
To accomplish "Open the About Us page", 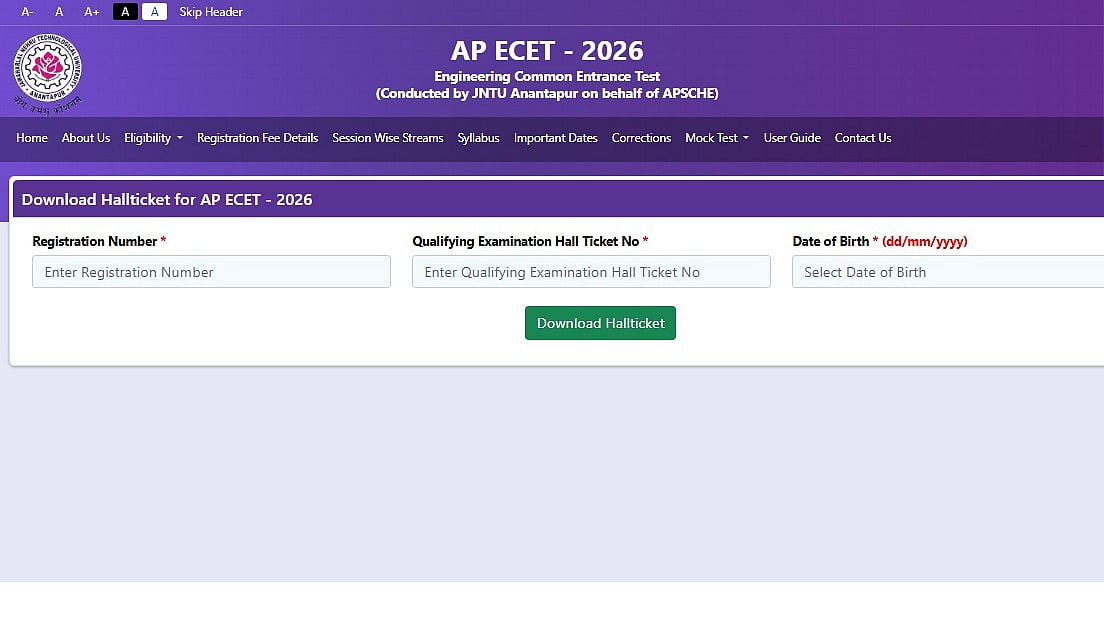I will coord(86,138).
